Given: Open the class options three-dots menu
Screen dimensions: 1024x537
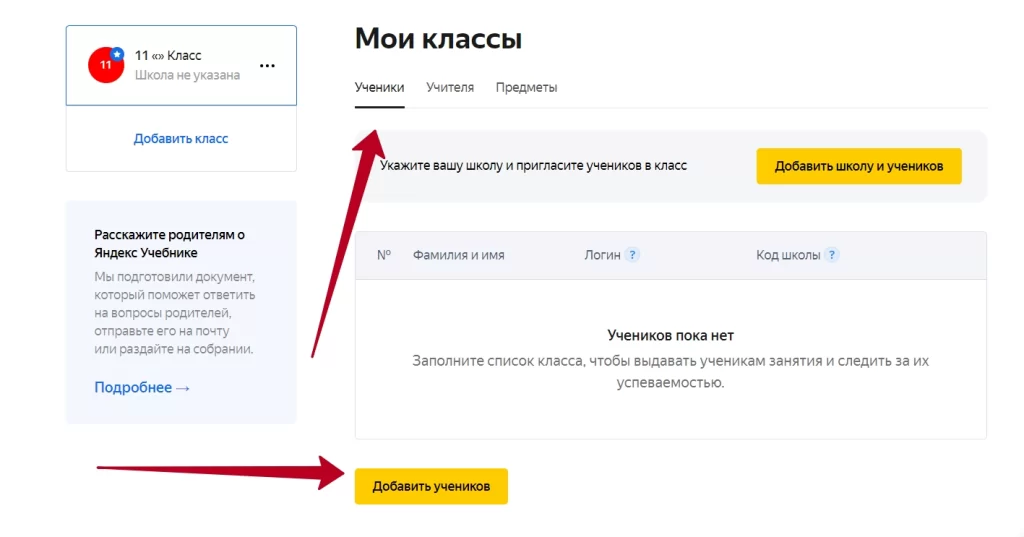Looking at the screenshot, I should click(x=267, y=66).
